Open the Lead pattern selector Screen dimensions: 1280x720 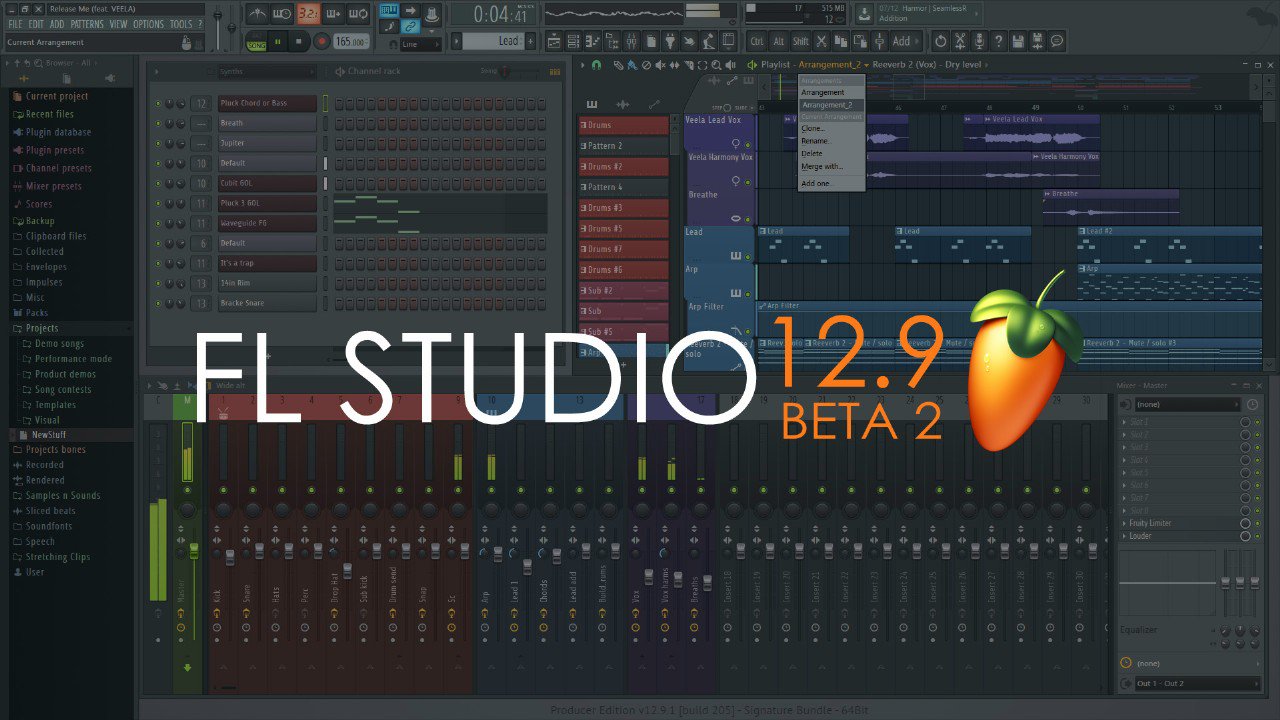pos(493,41)
